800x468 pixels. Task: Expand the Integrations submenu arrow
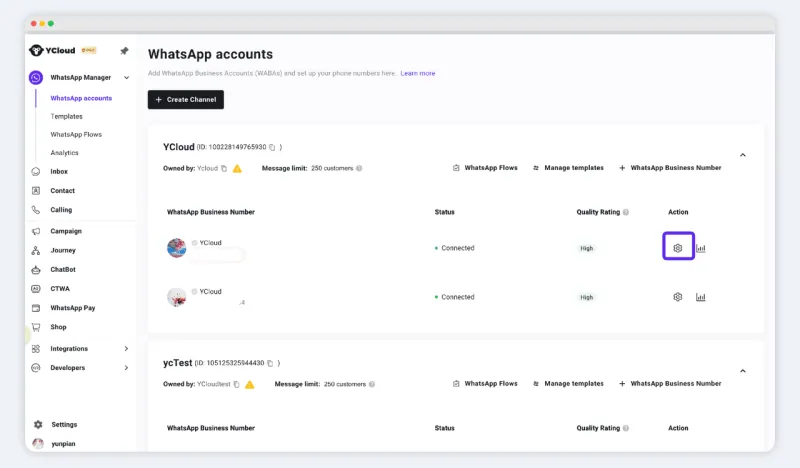tap(126, 349)
